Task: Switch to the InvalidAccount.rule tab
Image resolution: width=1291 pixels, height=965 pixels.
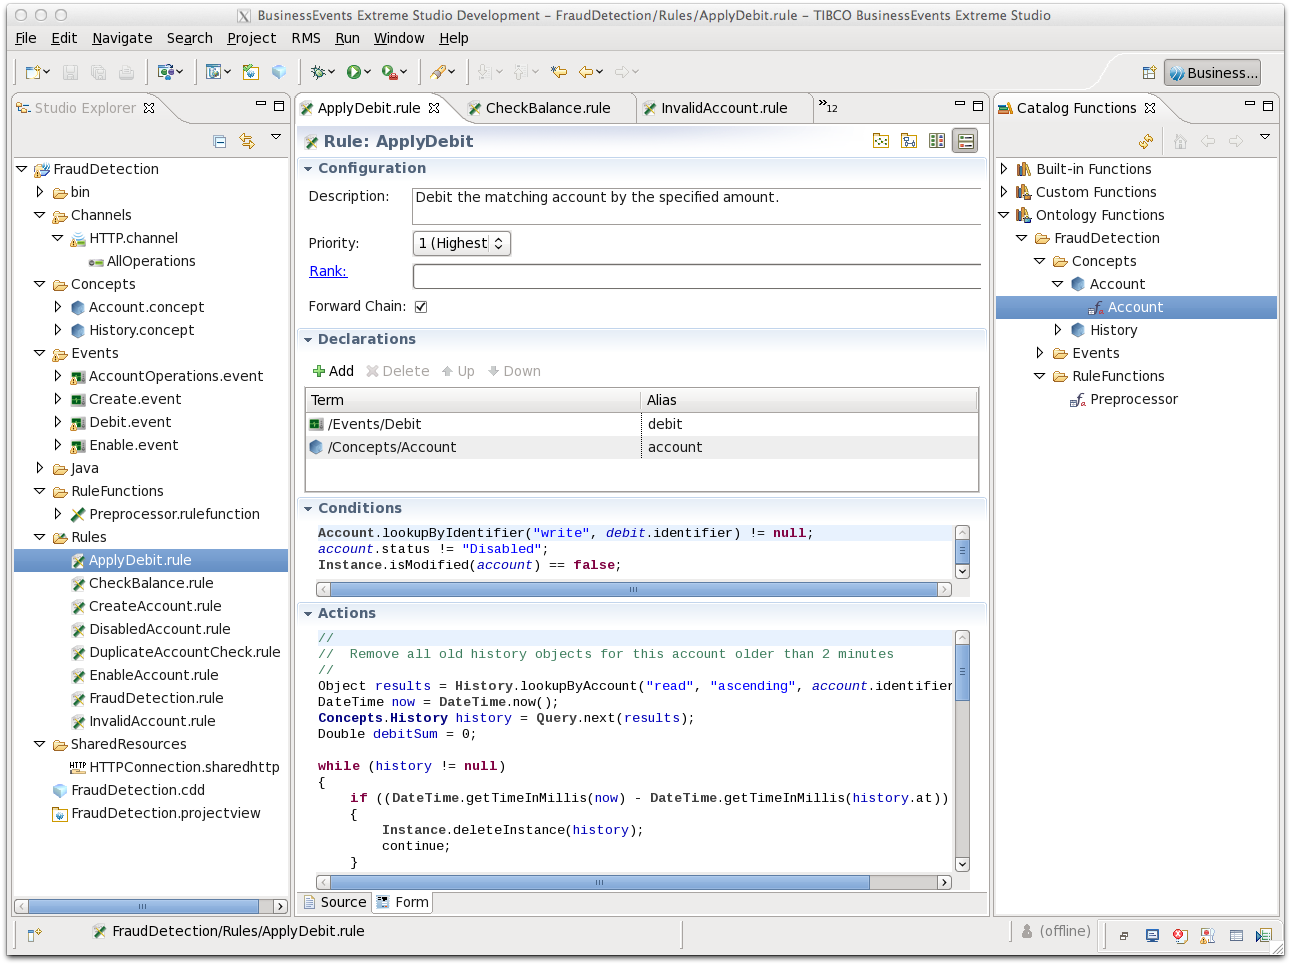Action: (724, 108)
